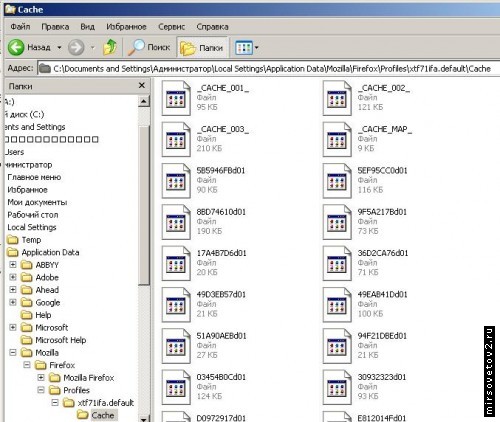Toggle the Folders (Папки) pane button

(202, 48)
